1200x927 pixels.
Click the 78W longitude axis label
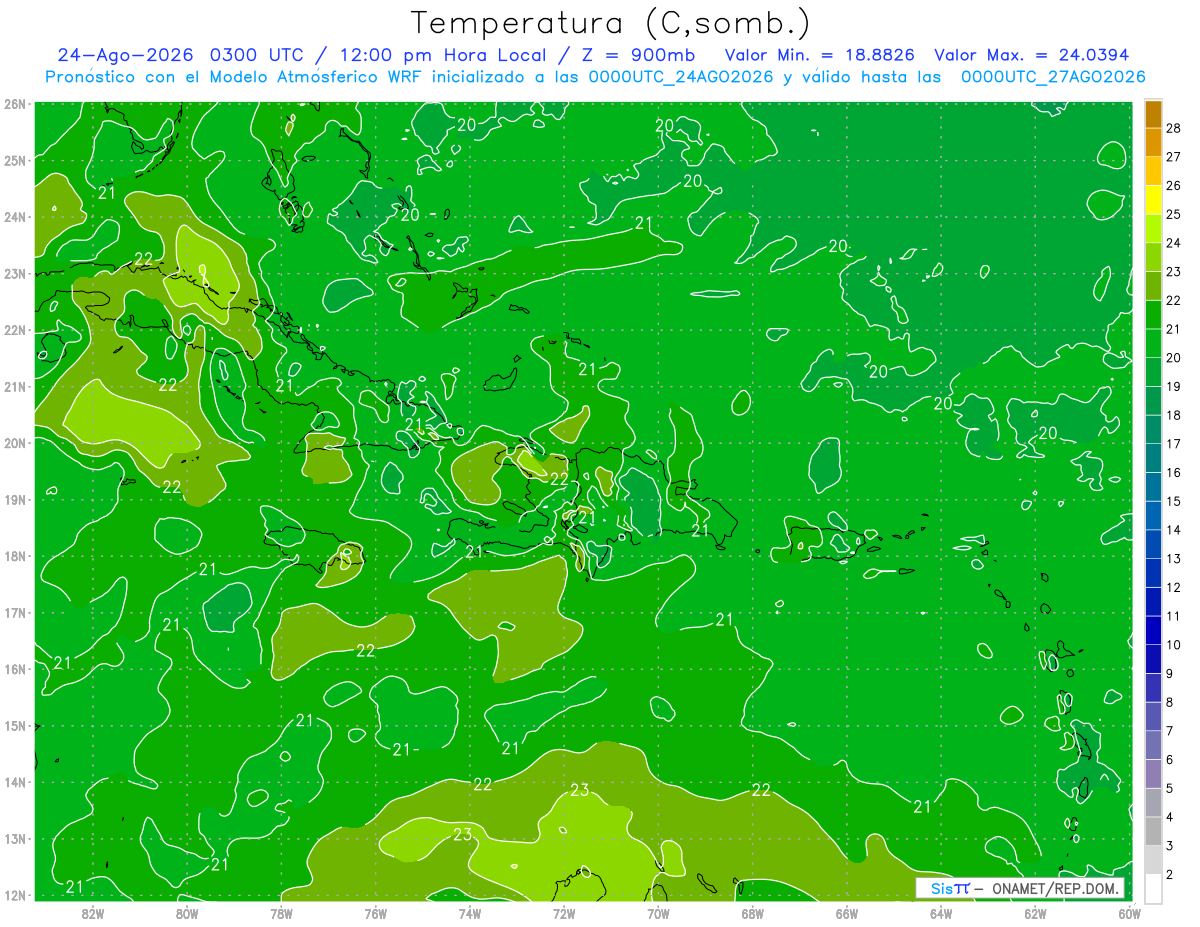pyautogui.click(x=281, y=913)
